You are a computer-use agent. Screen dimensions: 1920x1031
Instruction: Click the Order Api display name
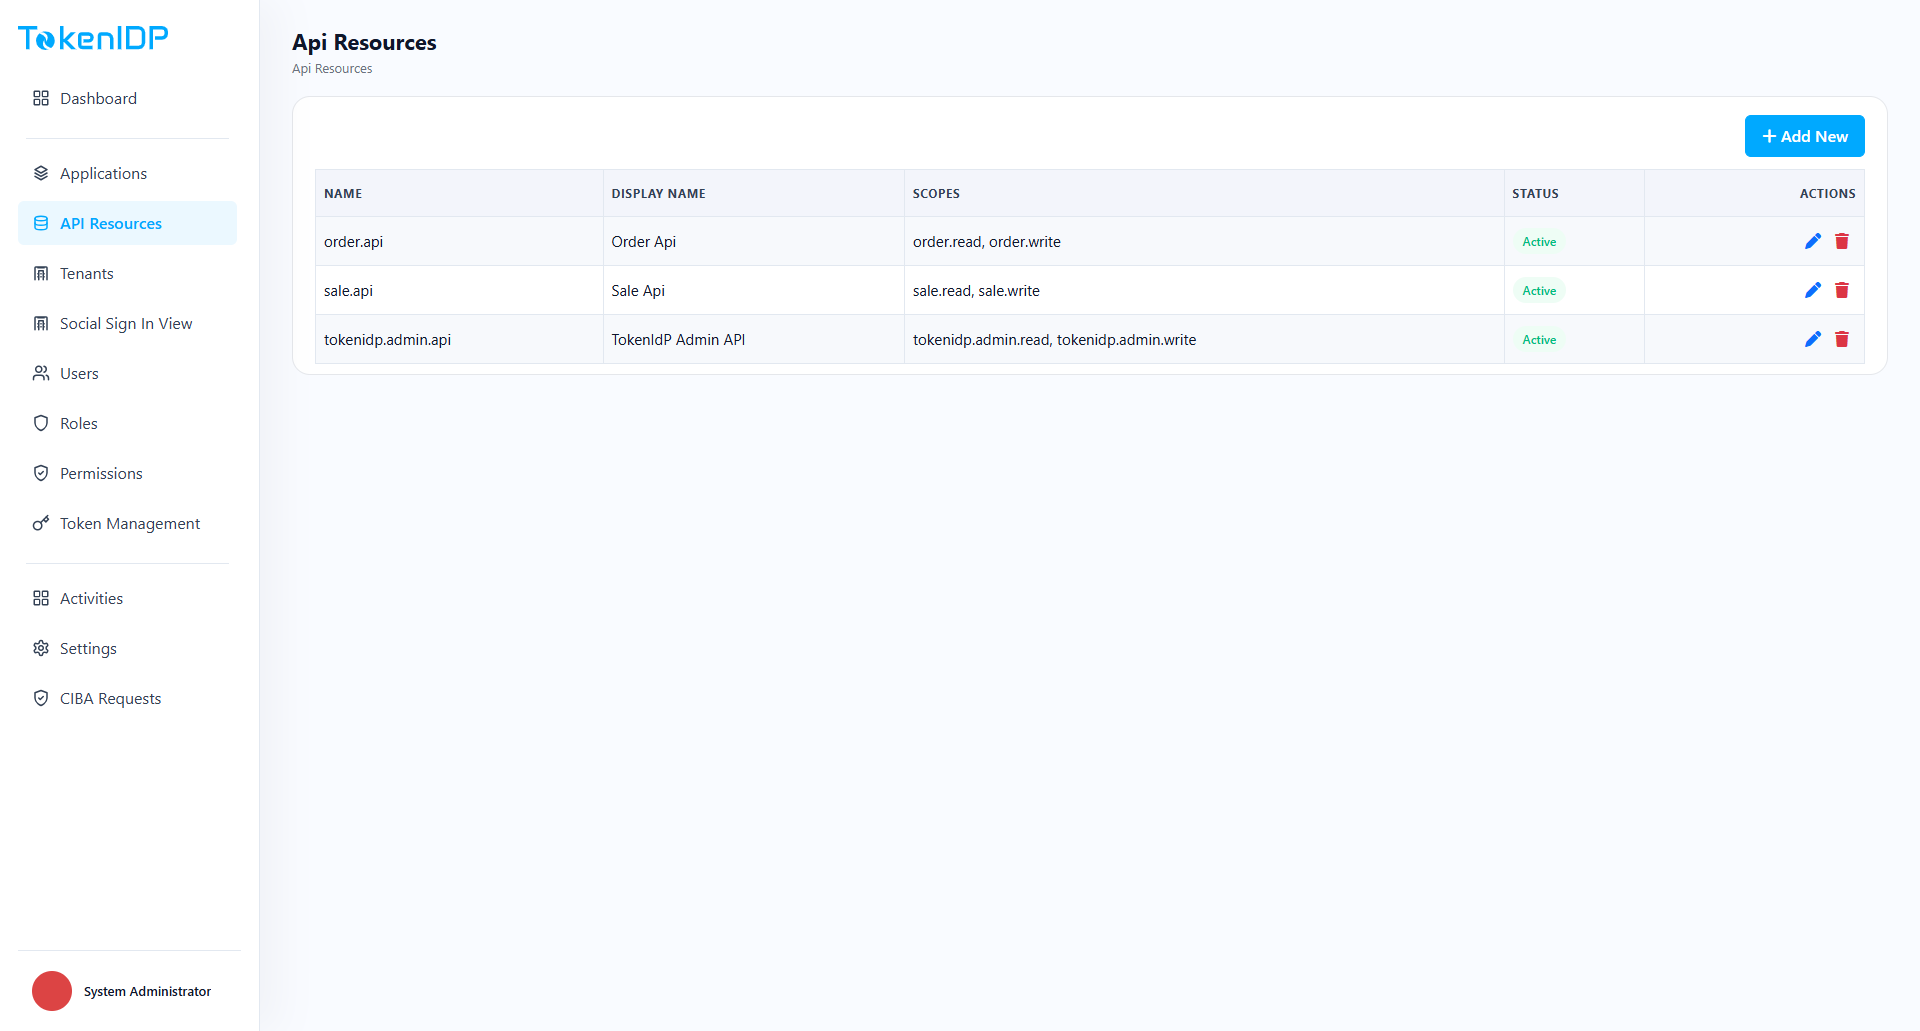(643, 241)
